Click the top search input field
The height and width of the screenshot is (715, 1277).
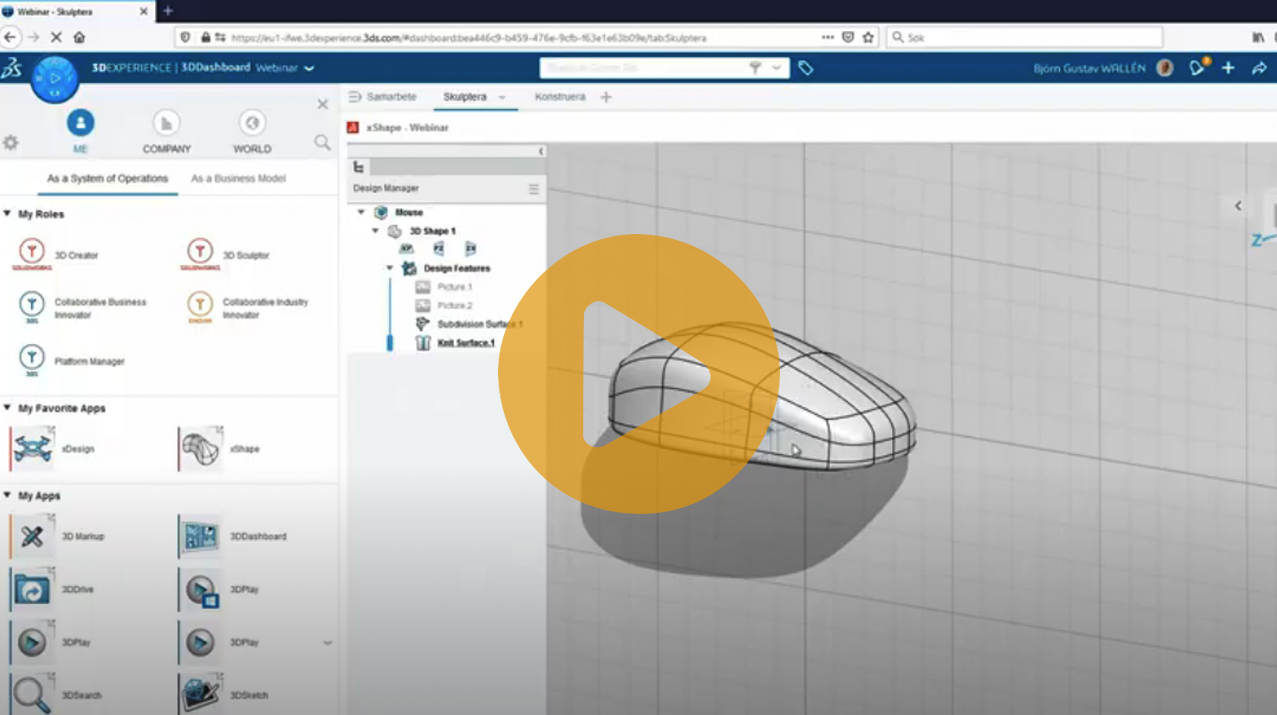(x=642, y=68)
